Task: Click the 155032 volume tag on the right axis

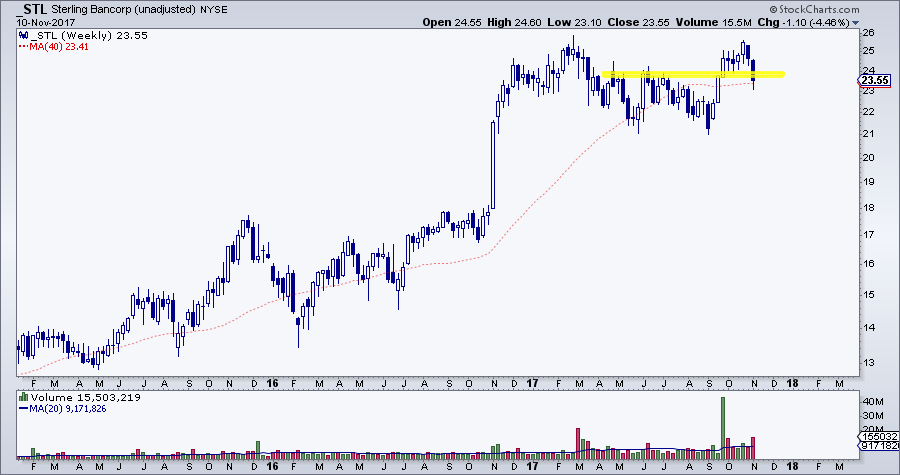Action: point(880,435)
